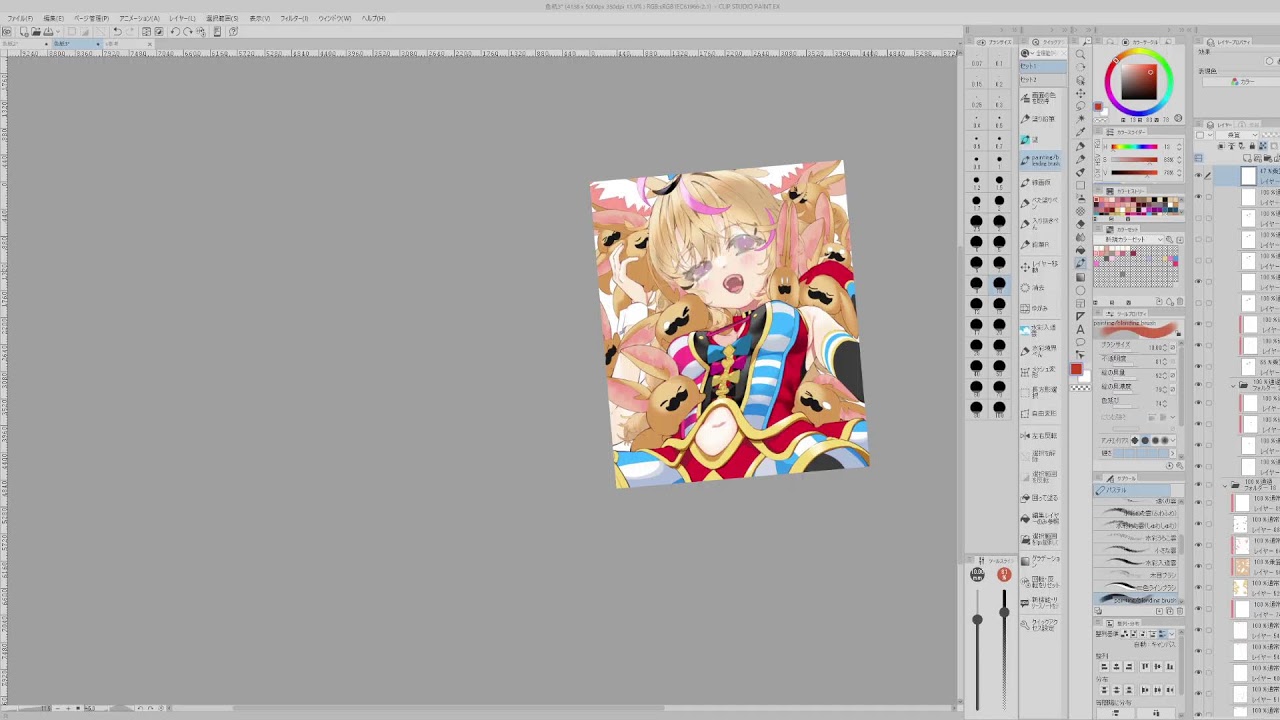Screen dimensions: 1280x720
Task: Open the help question mark icon
Action: click(x=233, y=32)
